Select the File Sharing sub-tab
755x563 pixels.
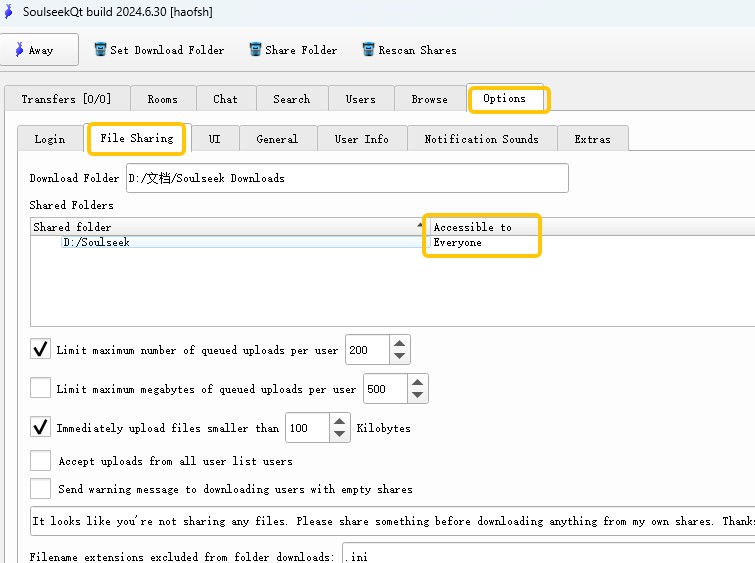(x=137, y=138)
